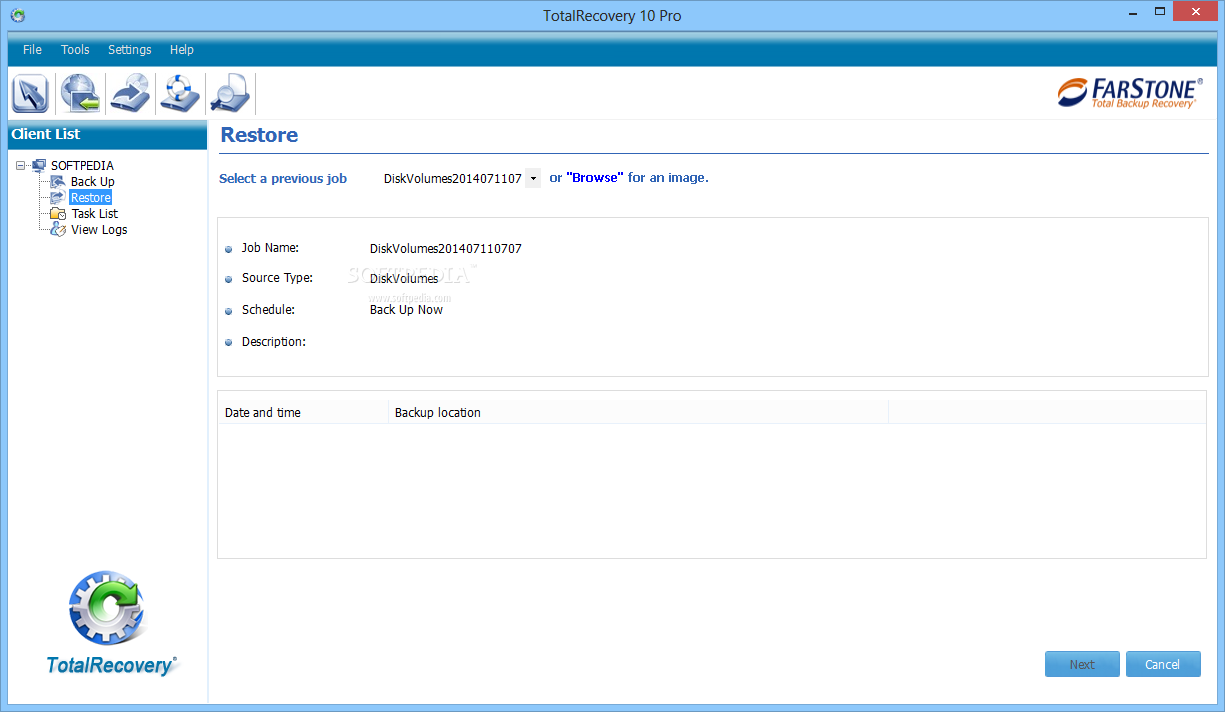The image size is (1225, 712).
Task: Click the Job Name value DiskVolumes201407110707
Action: click(x=446, y=248)
